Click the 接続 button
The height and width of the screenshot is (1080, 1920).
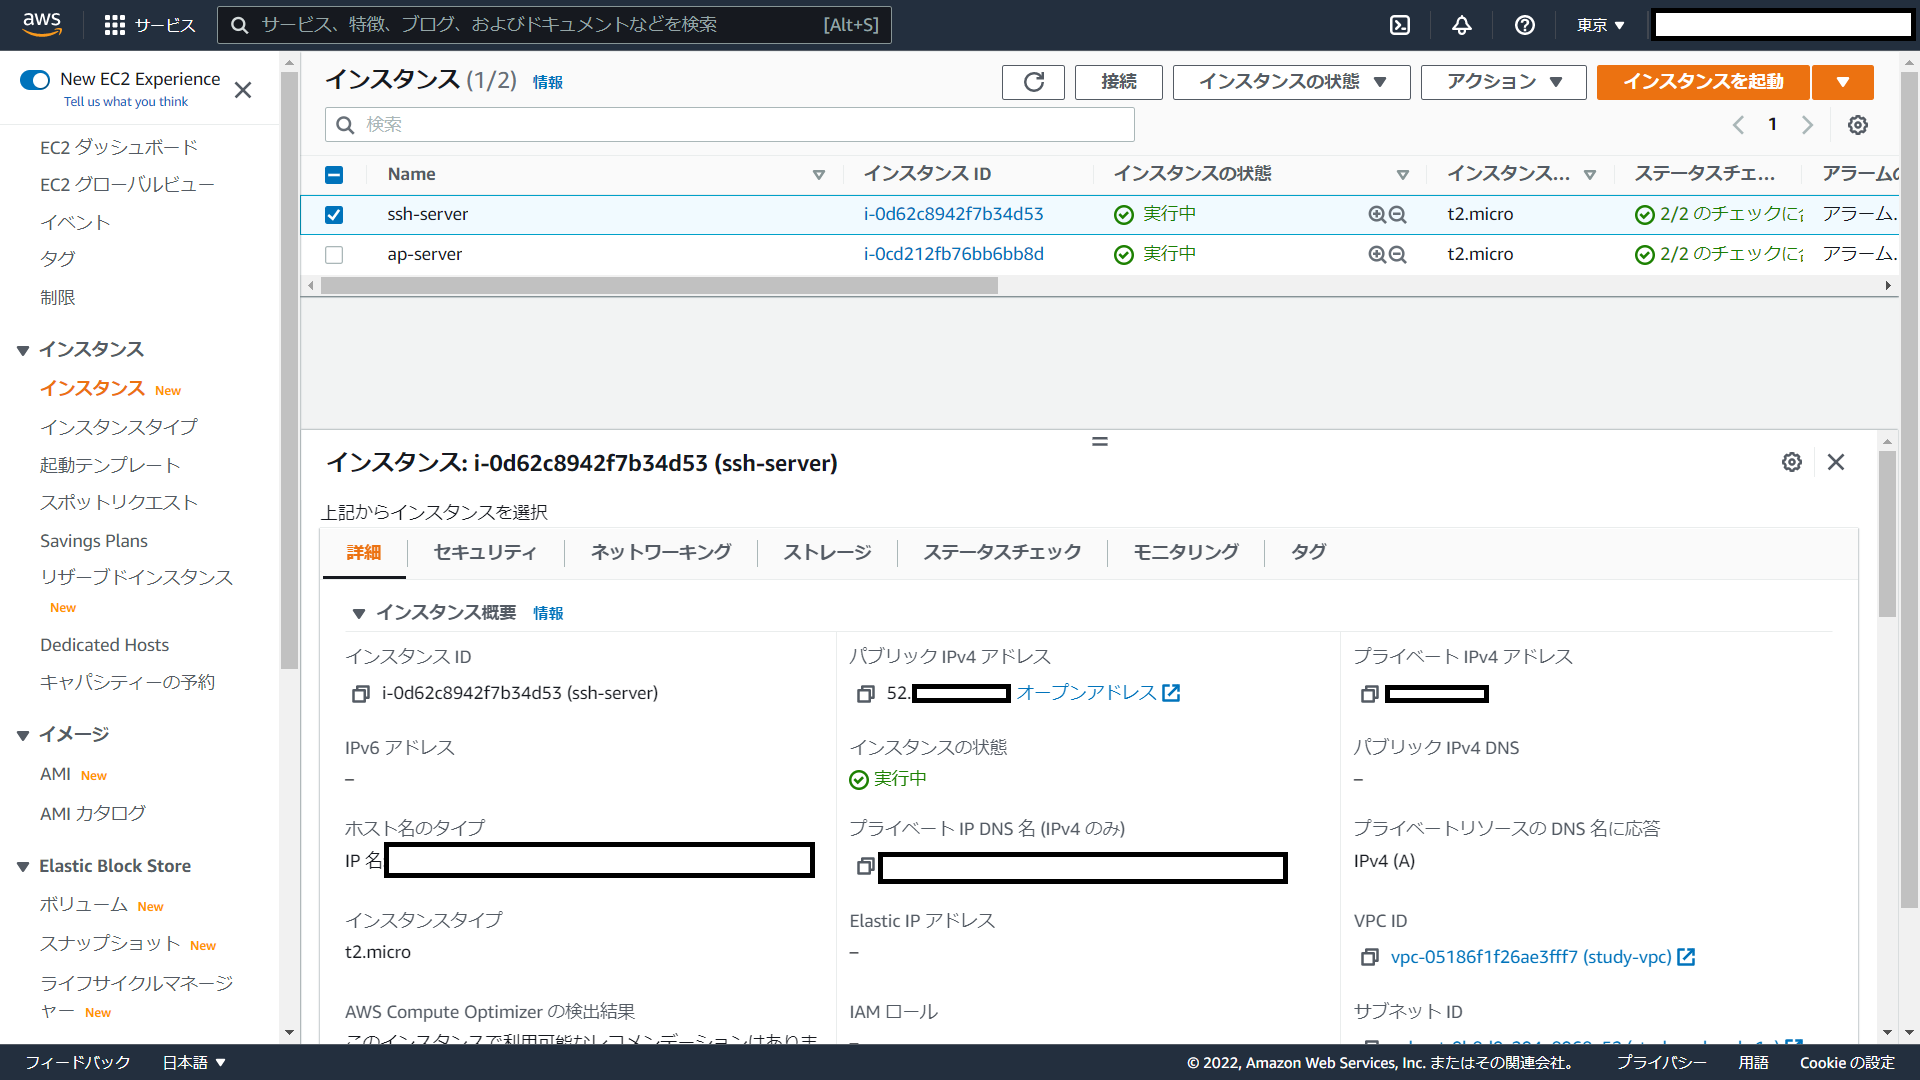[1118, 82]
